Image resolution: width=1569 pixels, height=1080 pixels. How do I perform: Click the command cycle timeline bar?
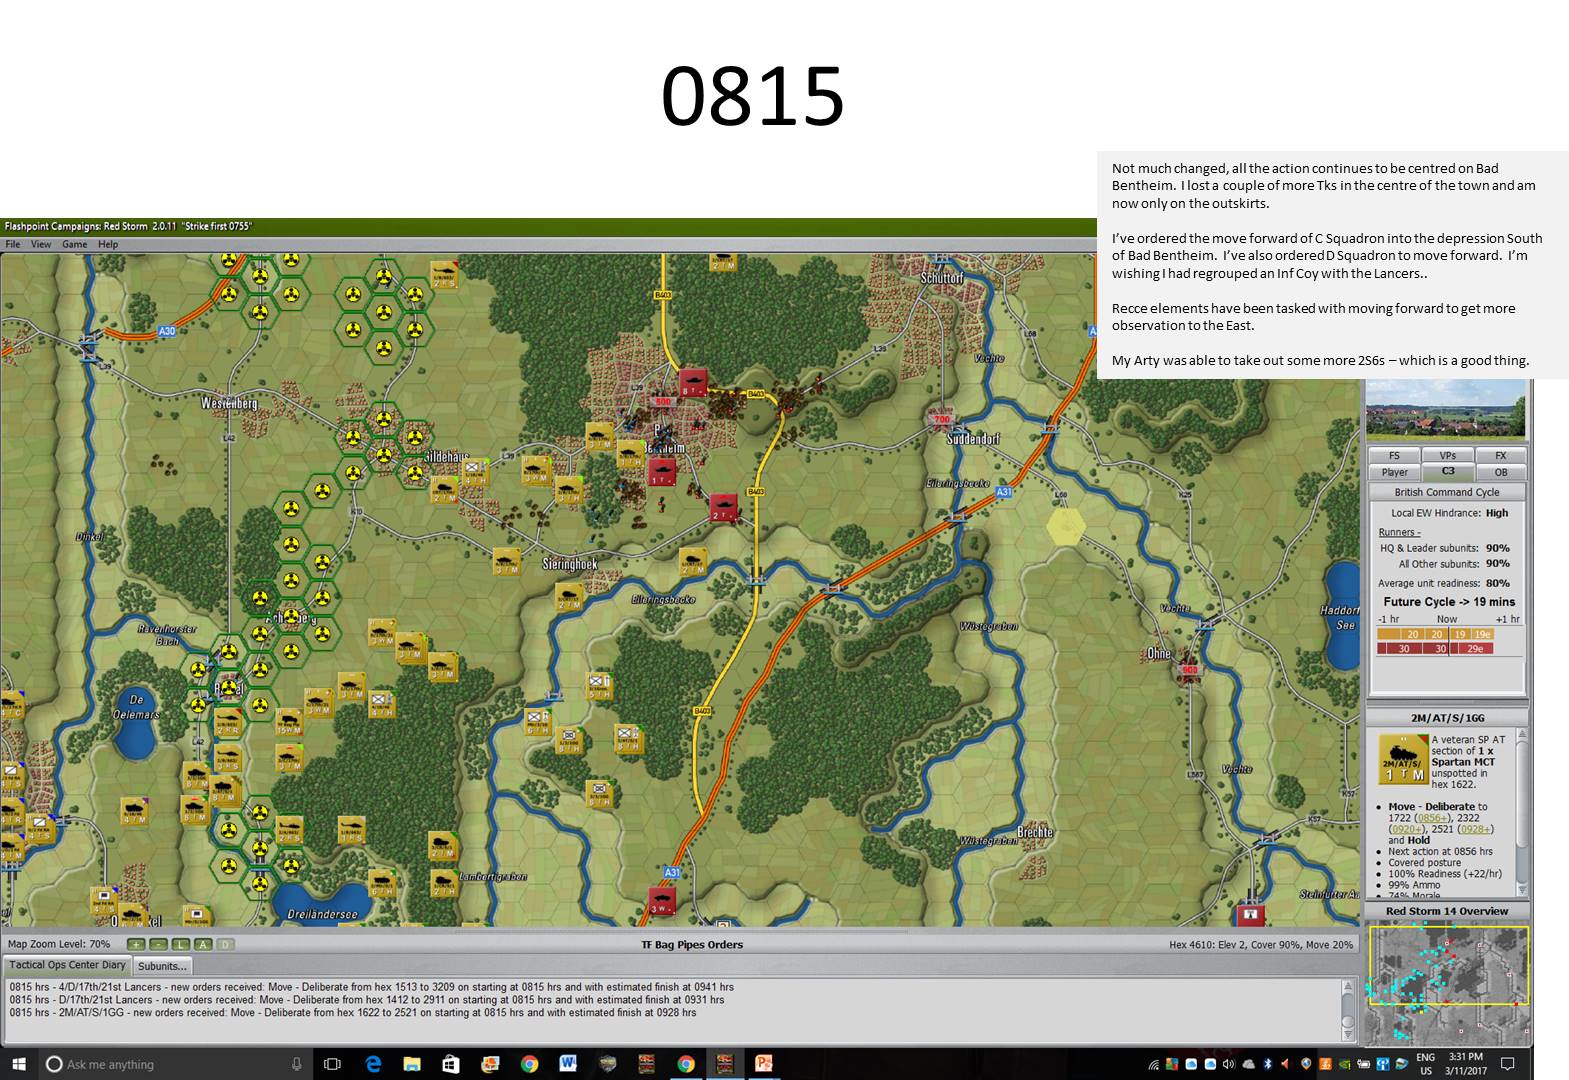(x=1437, y=641)
